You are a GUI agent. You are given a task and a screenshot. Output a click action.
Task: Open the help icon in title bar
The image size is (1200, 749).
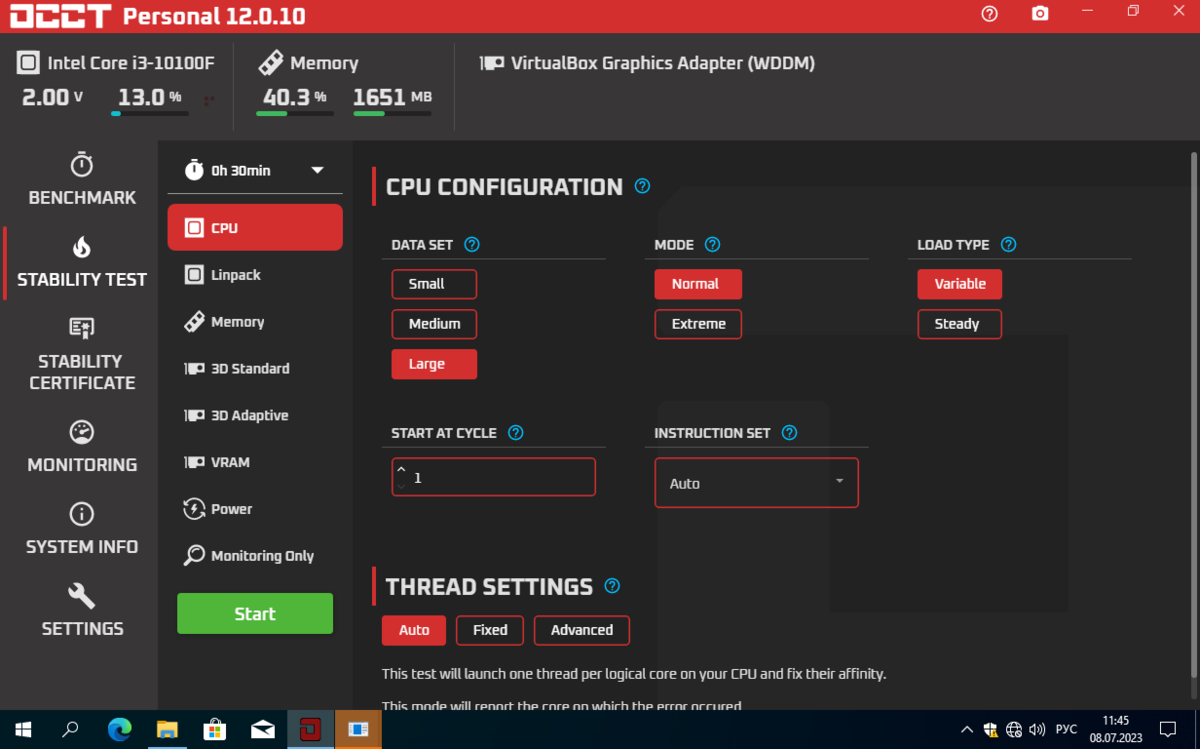pos(990,14)
